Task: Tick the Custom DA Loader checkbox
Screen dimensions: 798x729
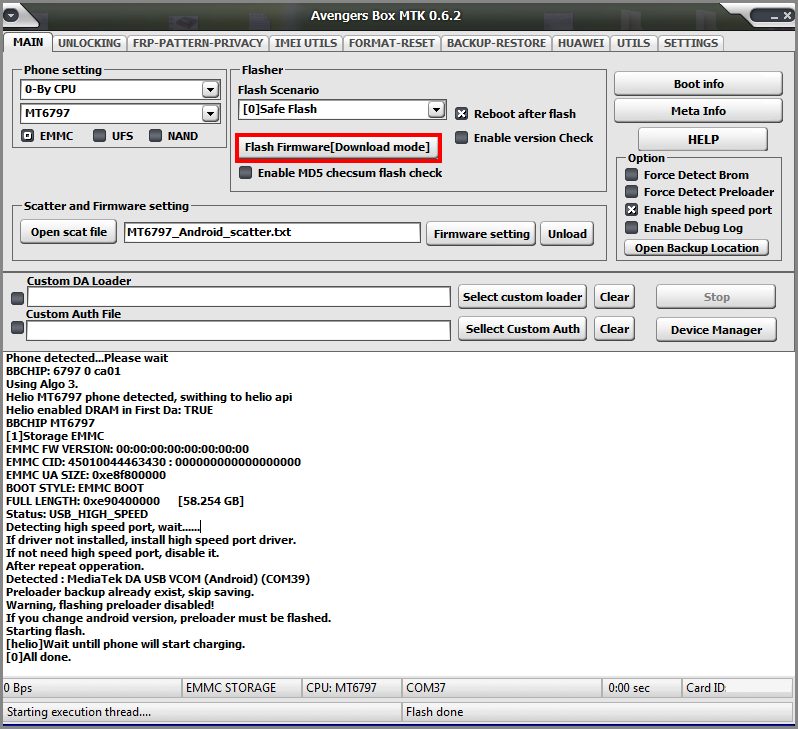Action: [17, 298]
